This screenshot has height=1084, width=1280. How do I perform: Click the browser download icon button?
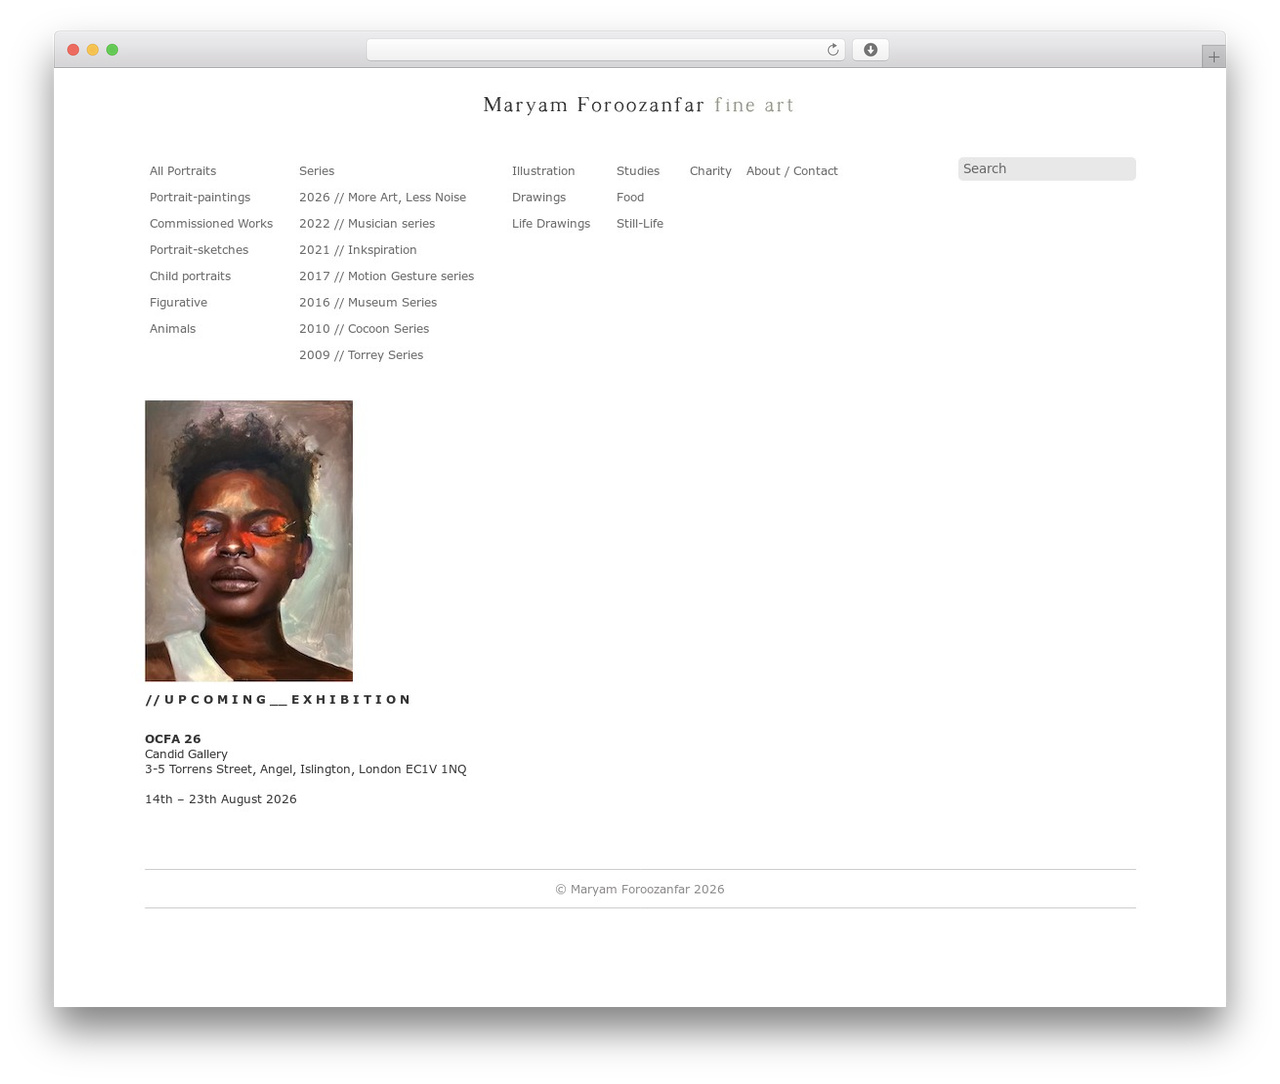(x=870, y=50)
